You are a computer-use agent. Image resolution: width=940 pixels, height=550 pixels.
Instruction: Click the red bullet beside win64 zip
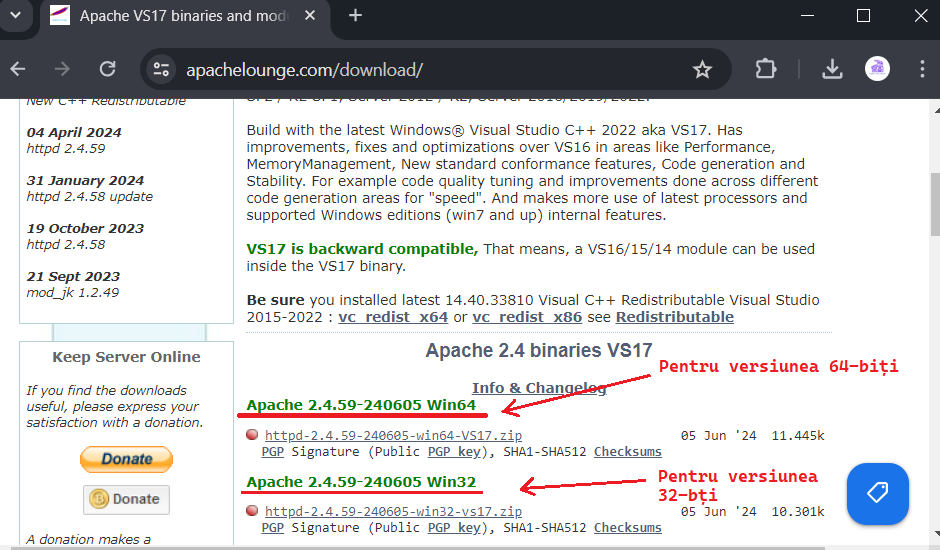[252, 434]
